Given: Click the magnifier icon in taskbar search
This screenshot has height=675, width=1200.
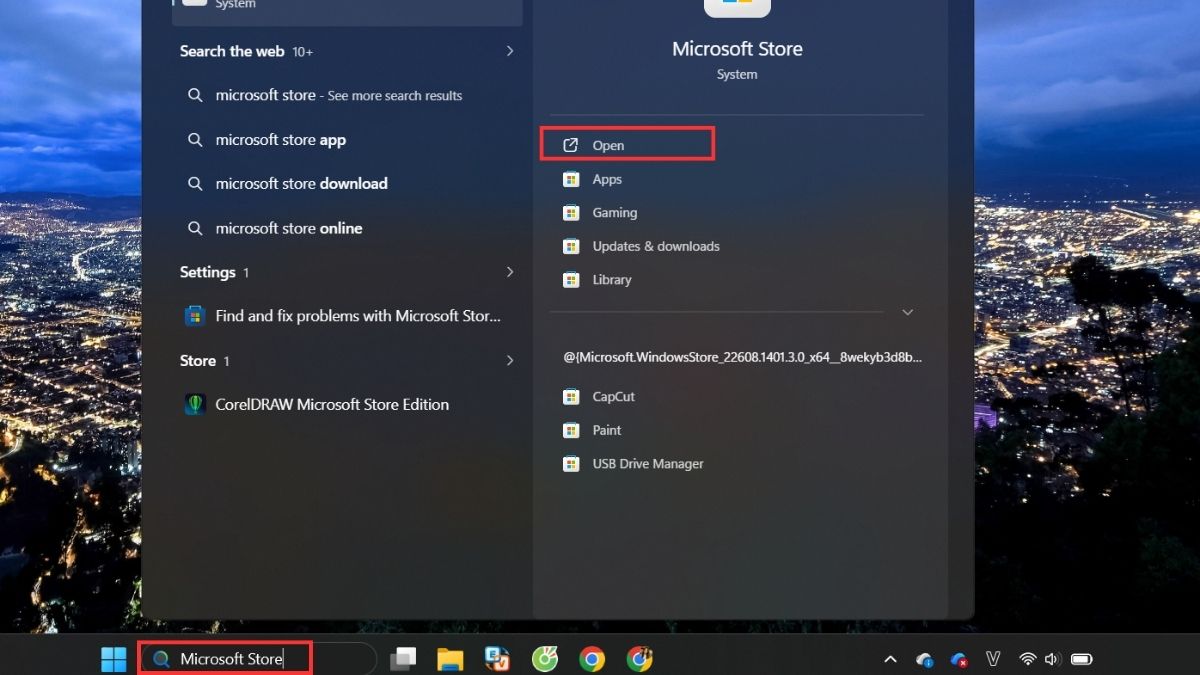Looking at the screenshot, I should click(161, 659).
